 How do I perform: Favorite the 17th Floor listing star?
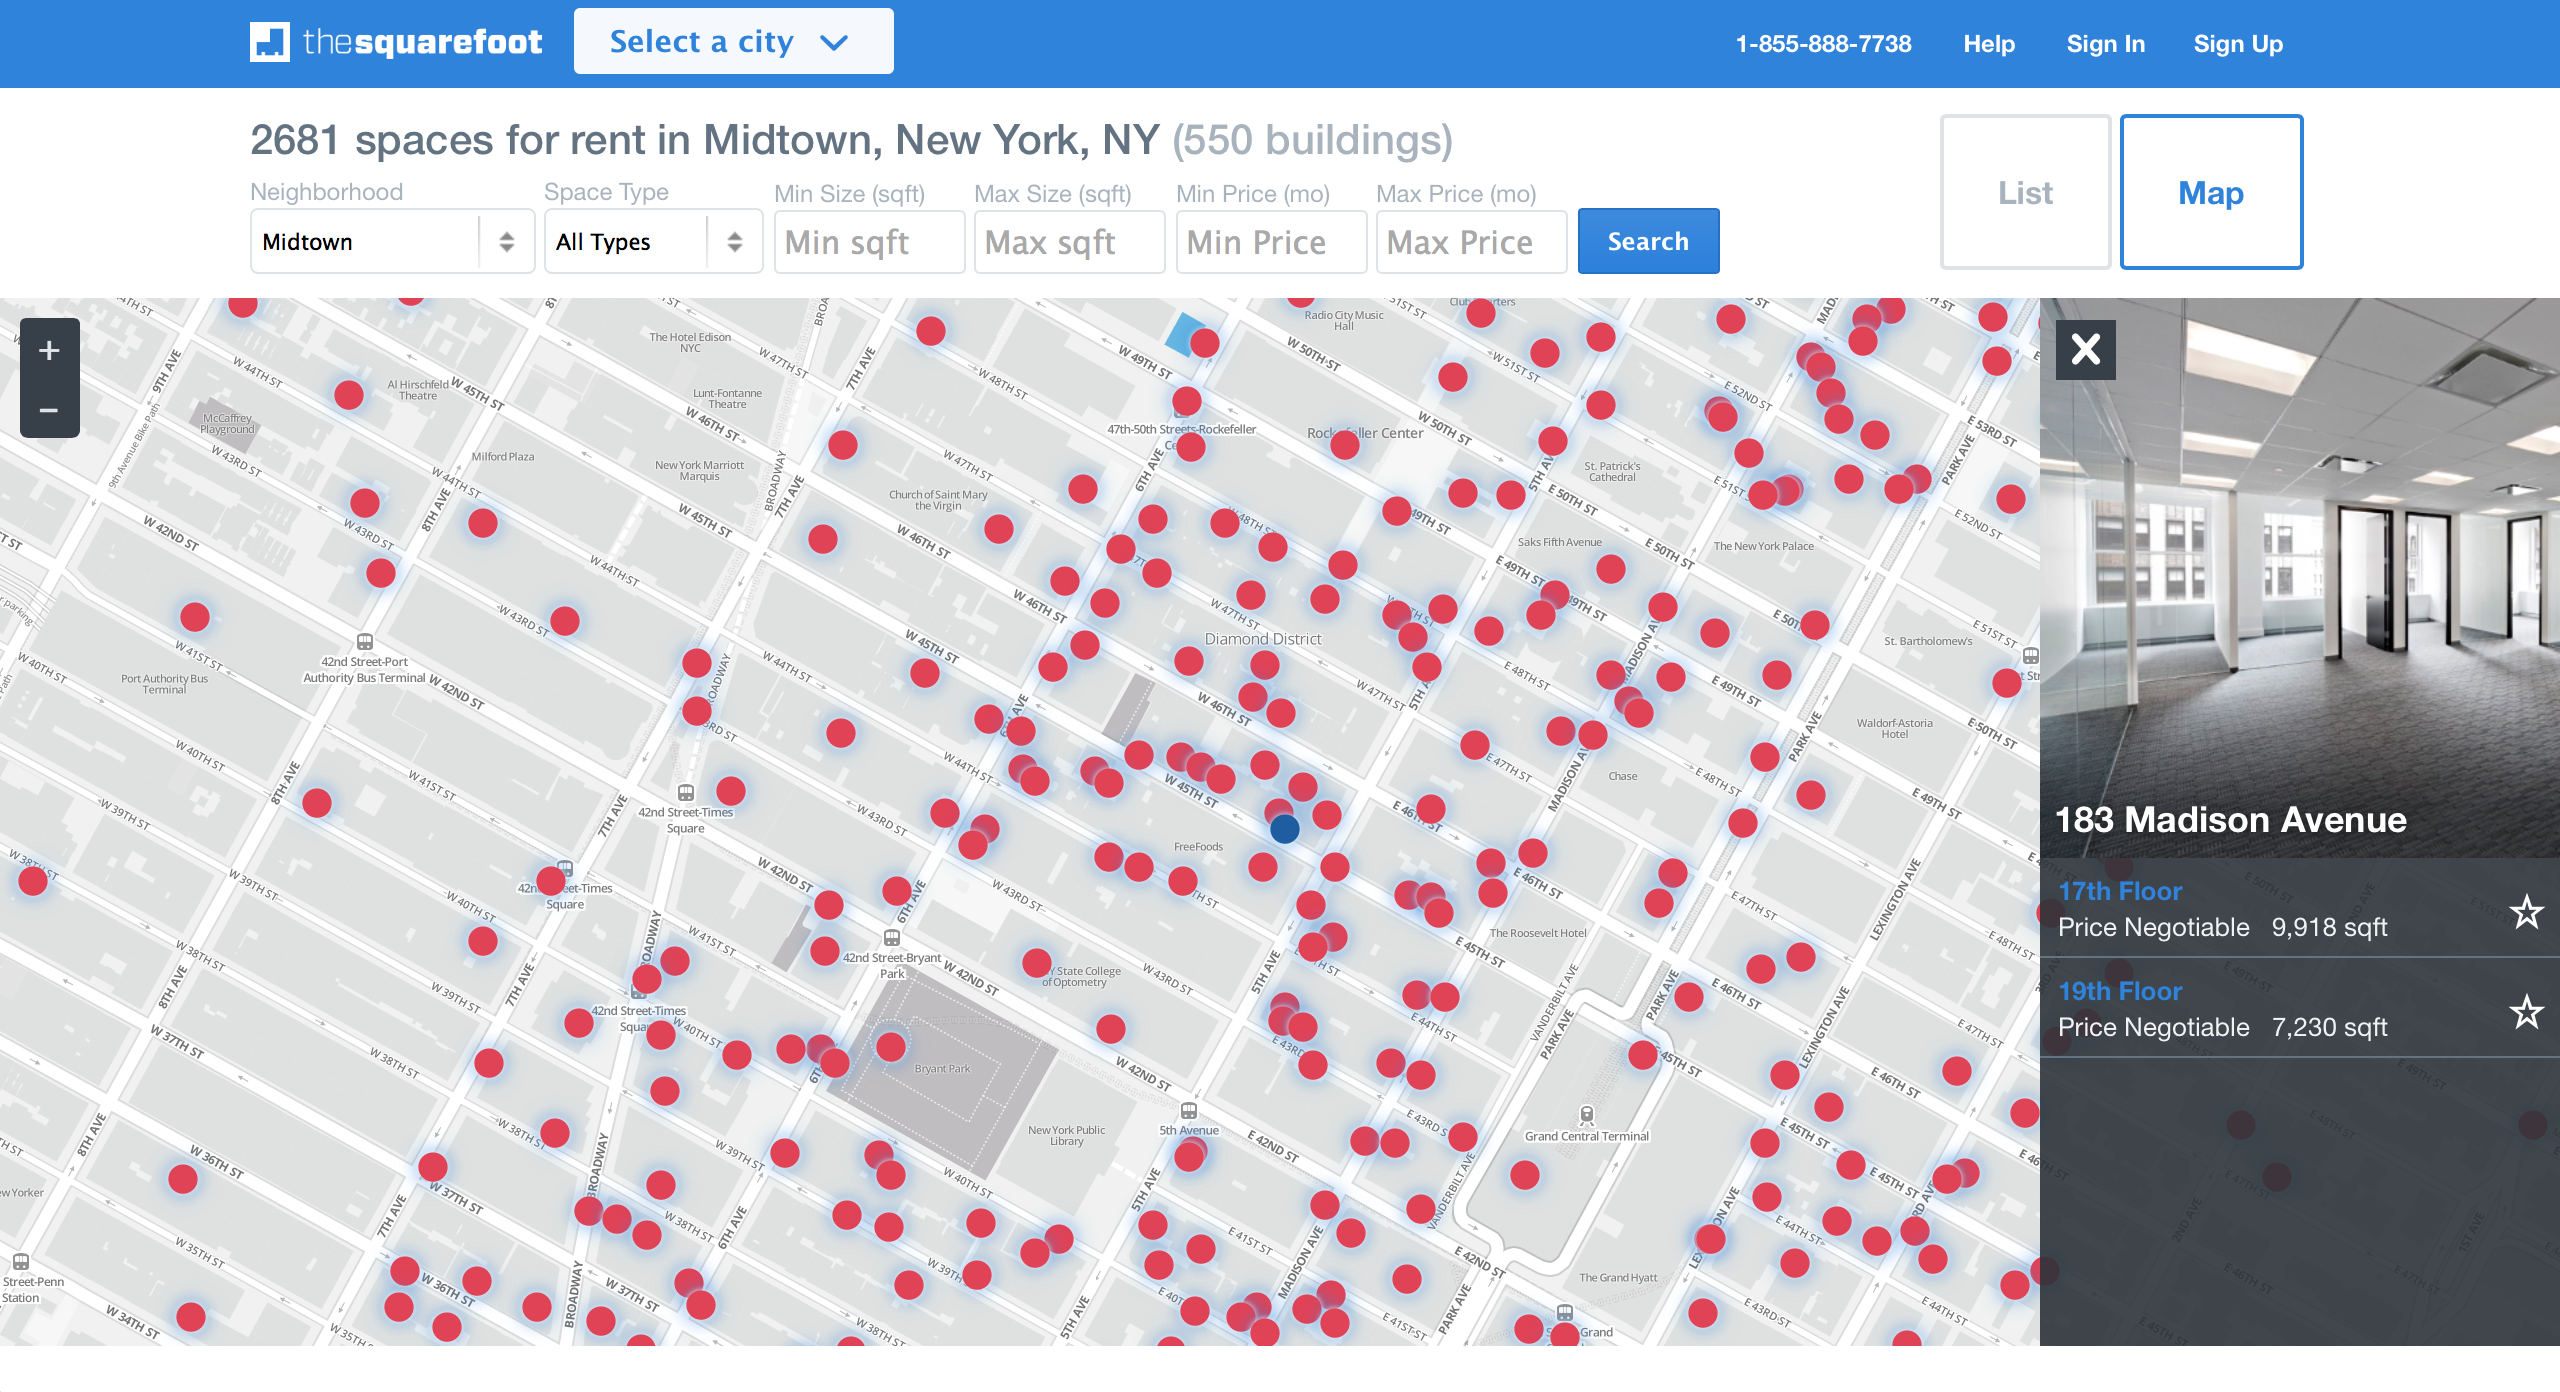2526,911
